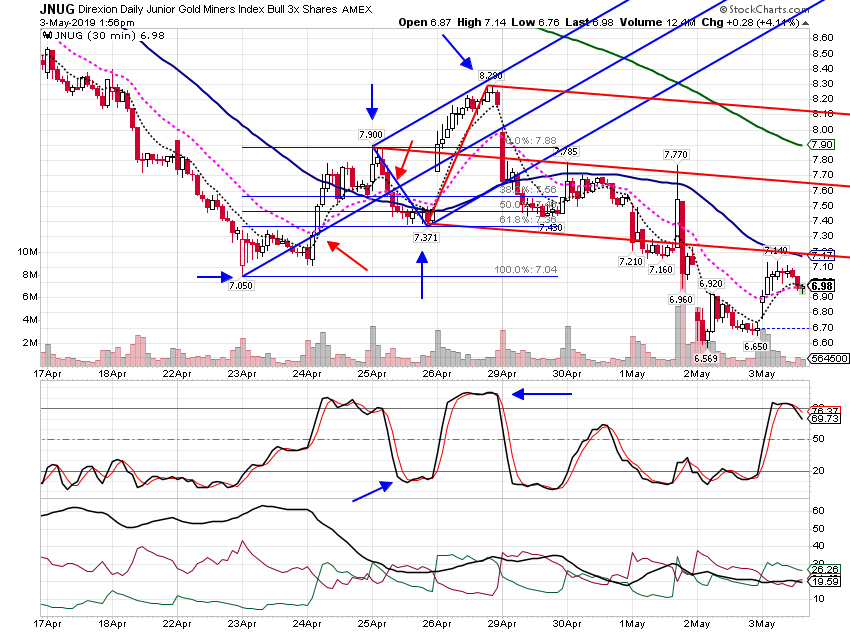Image resolution: width=850 pixels, height=633 pixels.
Task: Click the 7.210 low price label
Action: 630,262
